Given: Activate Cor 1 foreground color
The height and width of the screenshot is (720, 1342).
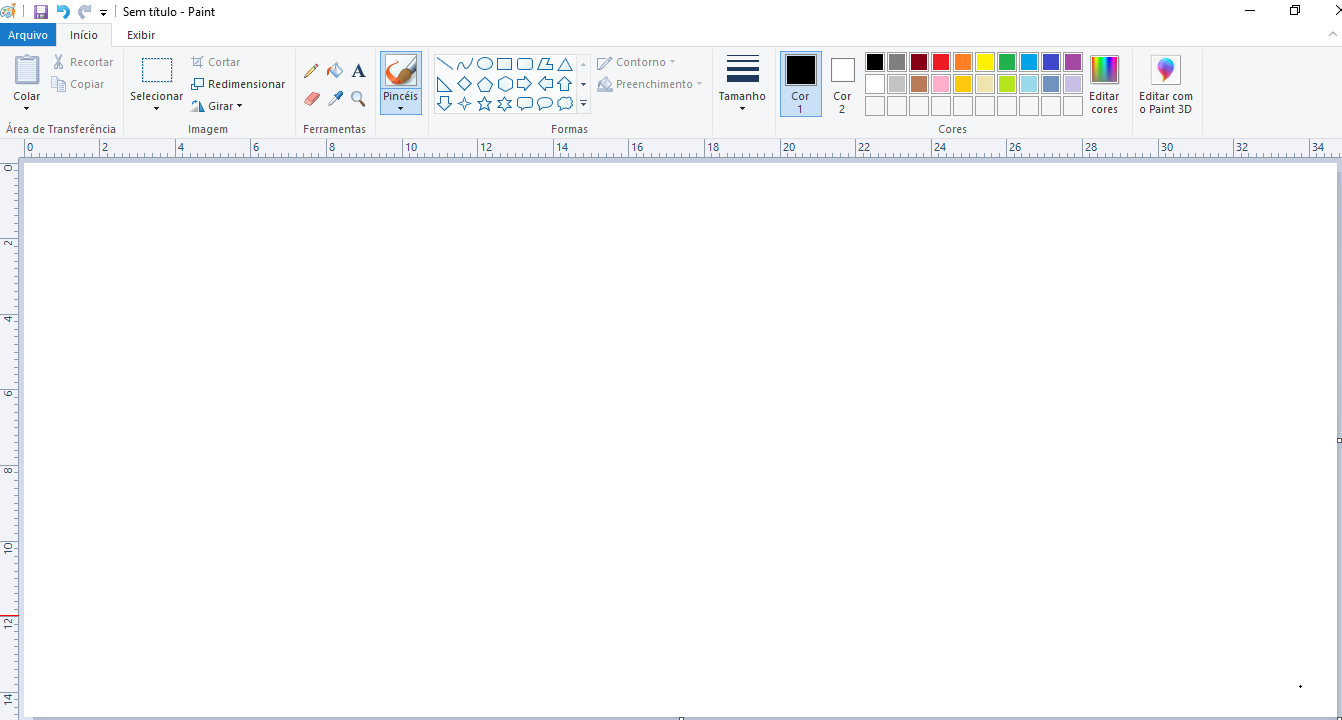Looking at the screenshot, I should (800, 83).
